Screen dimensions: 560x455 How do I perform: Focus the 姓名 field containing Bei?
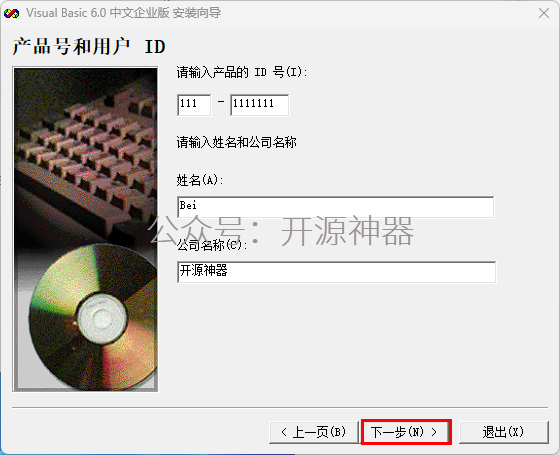[x=335, y=207]
